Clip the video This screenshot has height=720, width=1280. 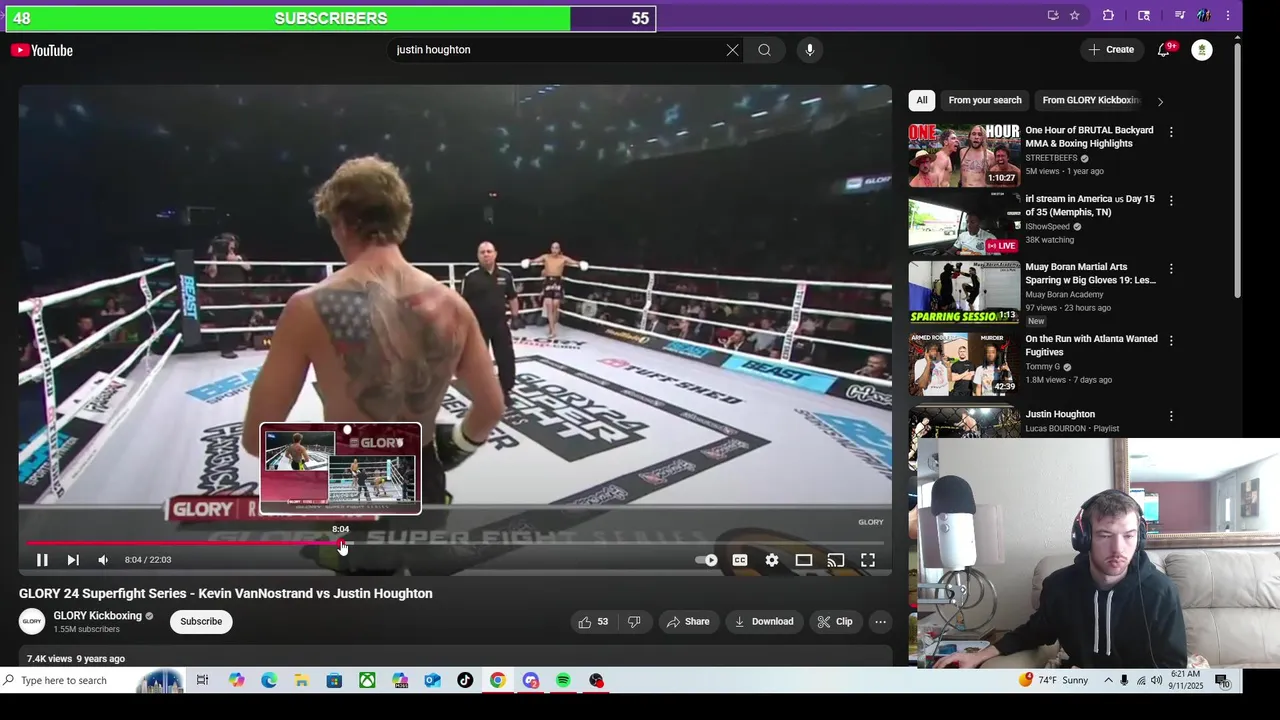click(x=835, y=622)
